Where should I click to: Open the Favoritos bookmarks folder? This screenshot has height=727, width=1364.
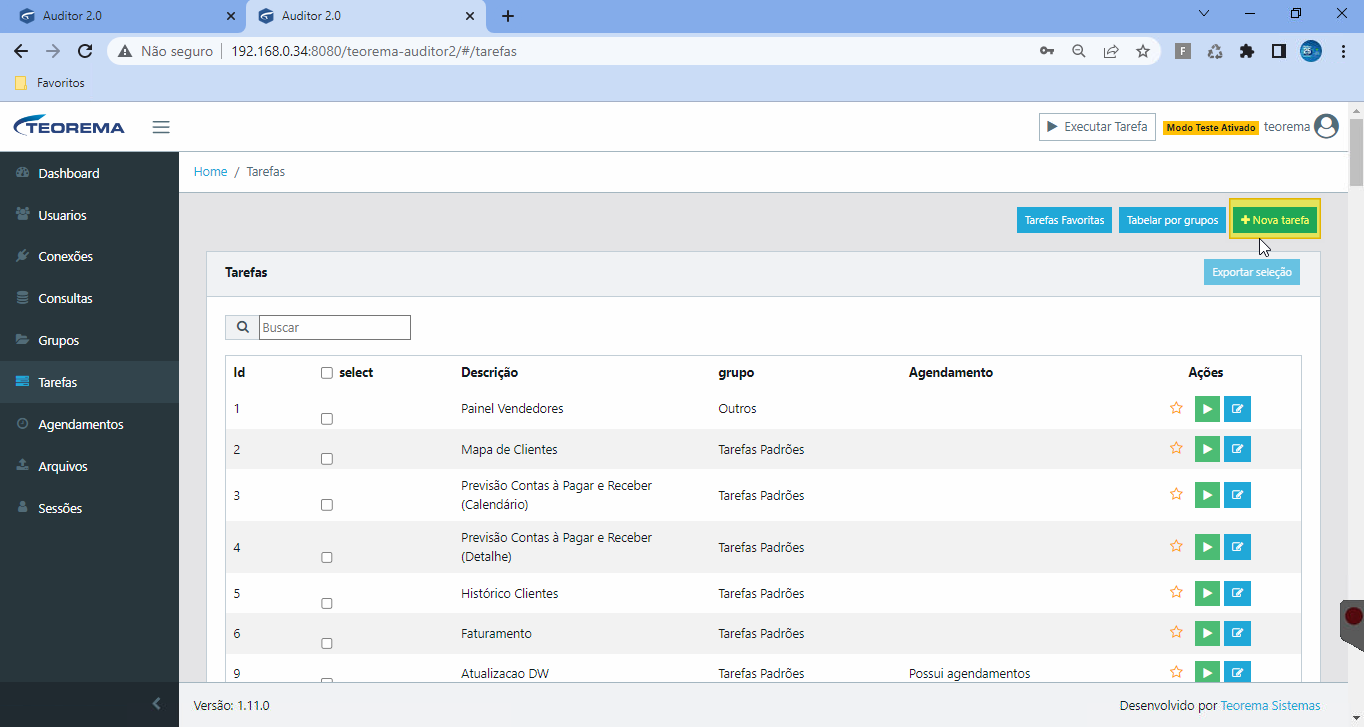pos(50,83)
